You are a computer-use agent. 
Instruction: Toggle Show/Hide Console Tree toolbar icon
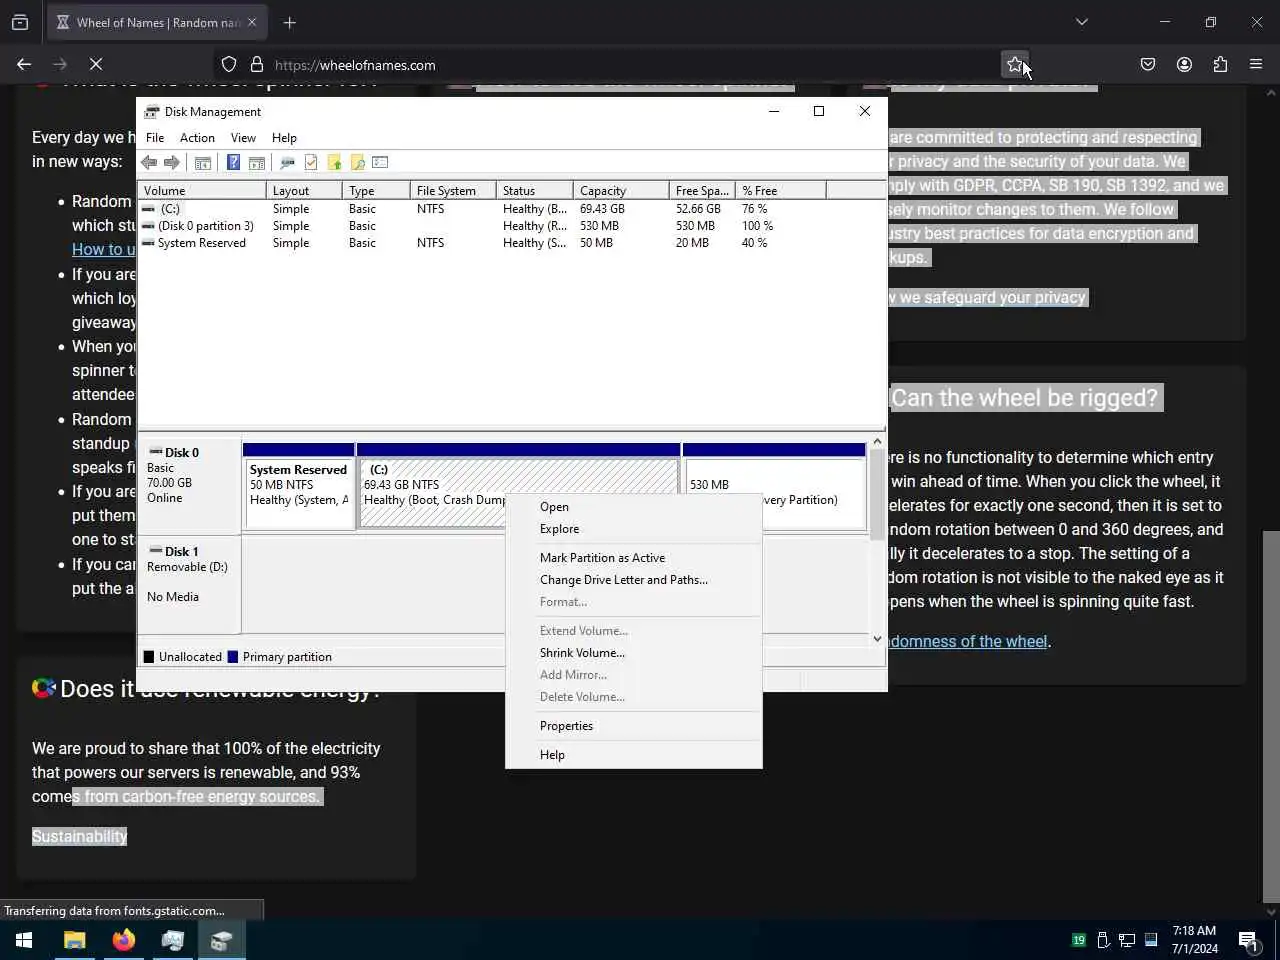click(x=203, y=163)
